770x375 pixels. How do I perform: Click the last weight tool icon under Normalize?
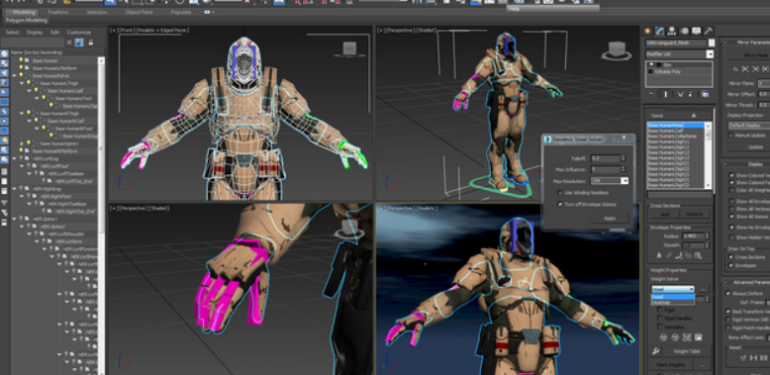tap(698, 338)
